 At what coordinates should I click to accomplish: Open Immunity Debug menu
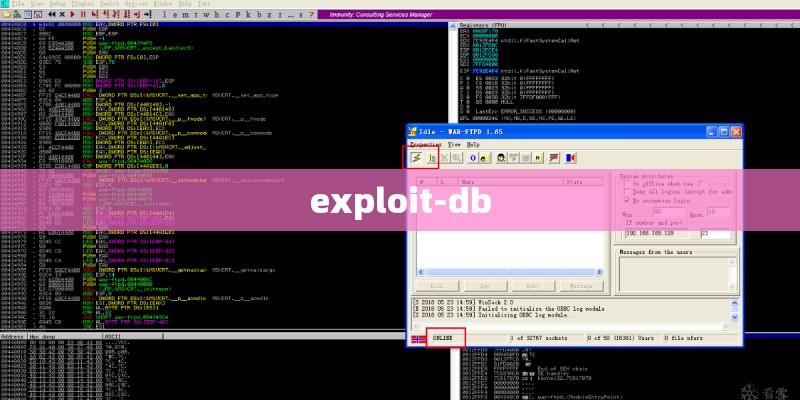[58, 4]
